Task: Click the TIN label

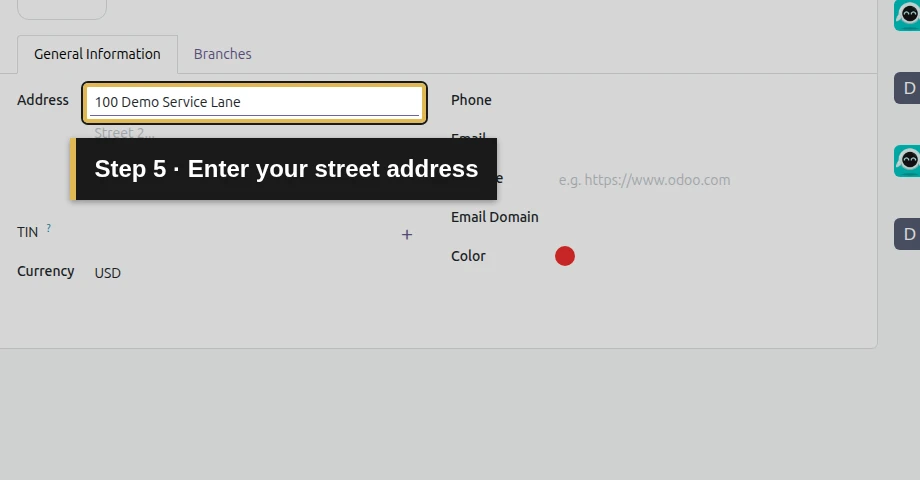Action: click(28, 232)
